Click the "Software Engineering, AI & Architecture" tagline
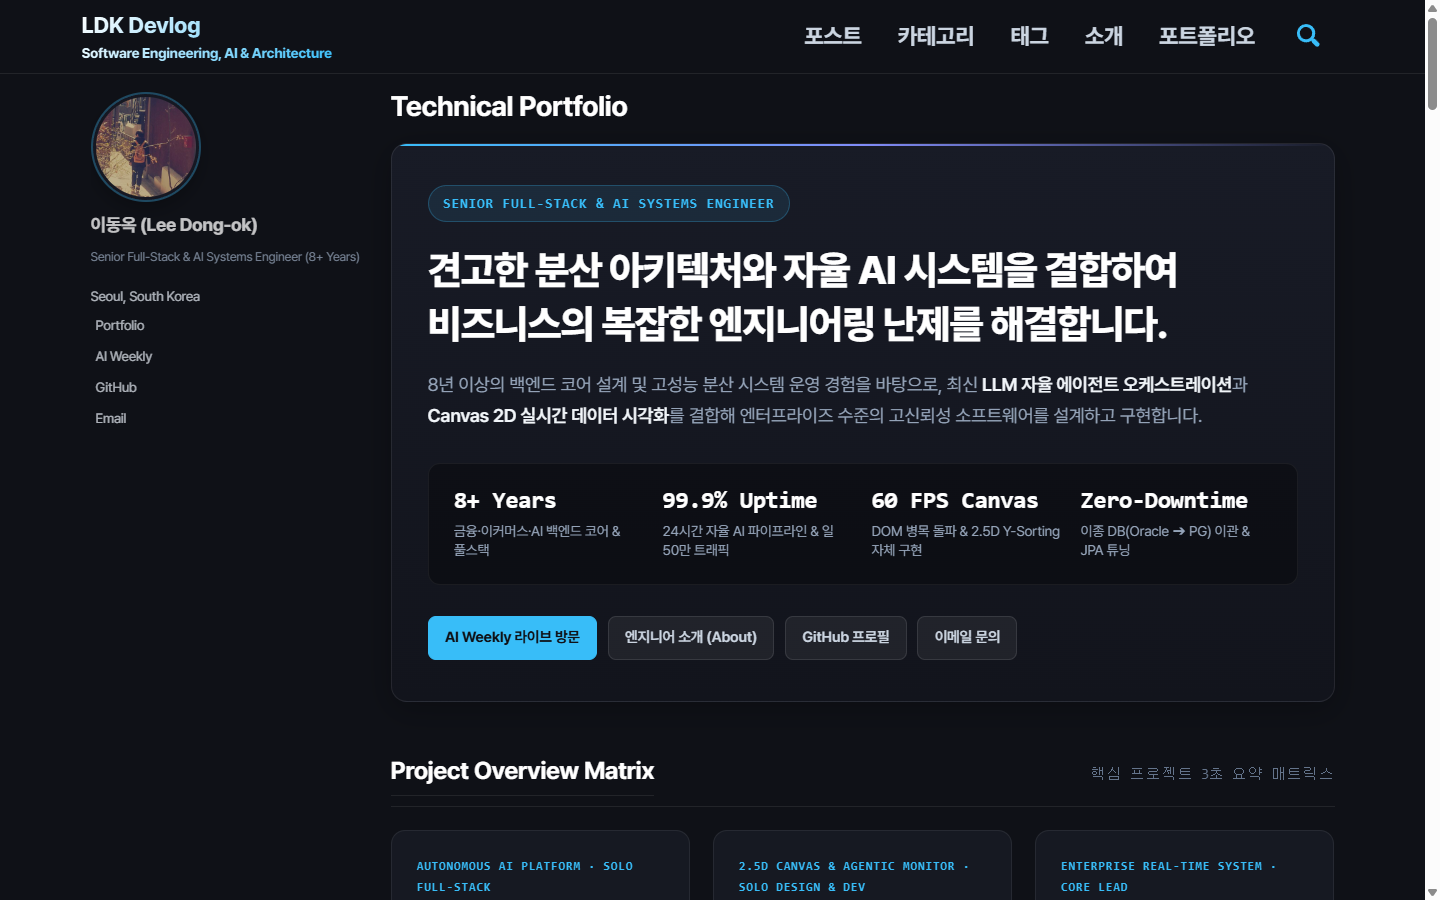The image size is (1440, 900). click(207, 54)
